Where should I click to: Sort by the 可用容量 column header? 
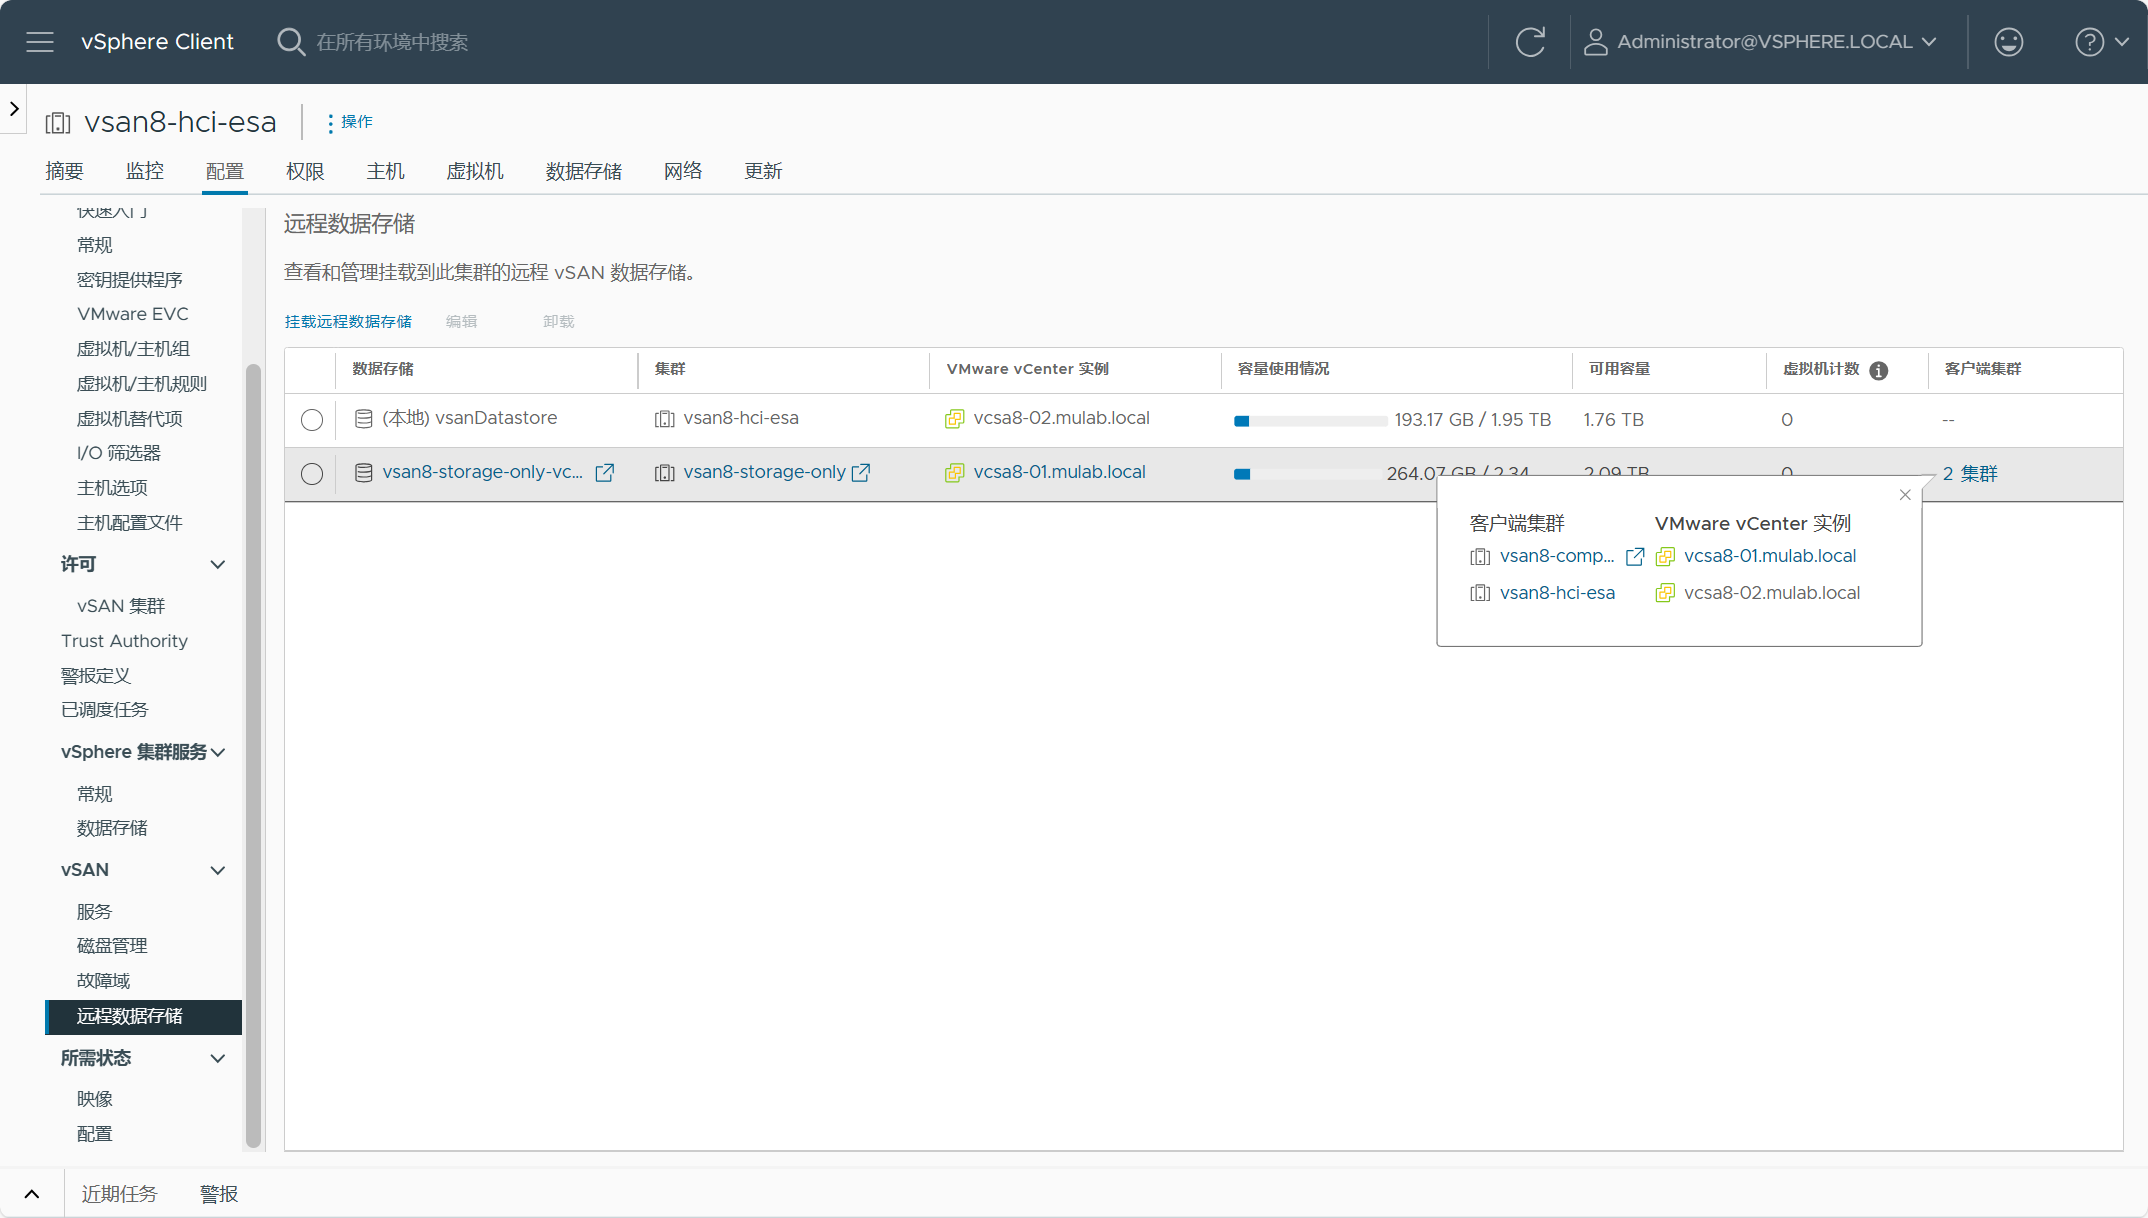point(1619,369)
